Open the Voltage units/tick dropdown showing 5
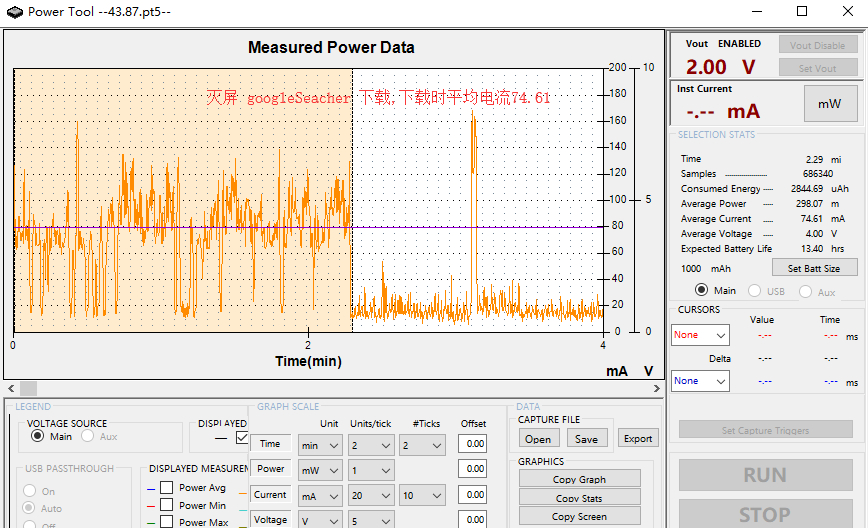Image resolution: width=868 pixels, height=528 pixels. tap(371, 520)
